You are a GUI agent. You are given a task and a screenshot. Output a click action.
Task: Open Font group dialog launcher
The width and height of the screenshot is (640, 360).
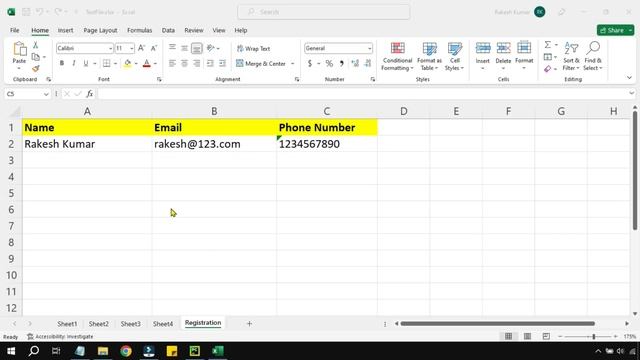click(x=159, y=80)
